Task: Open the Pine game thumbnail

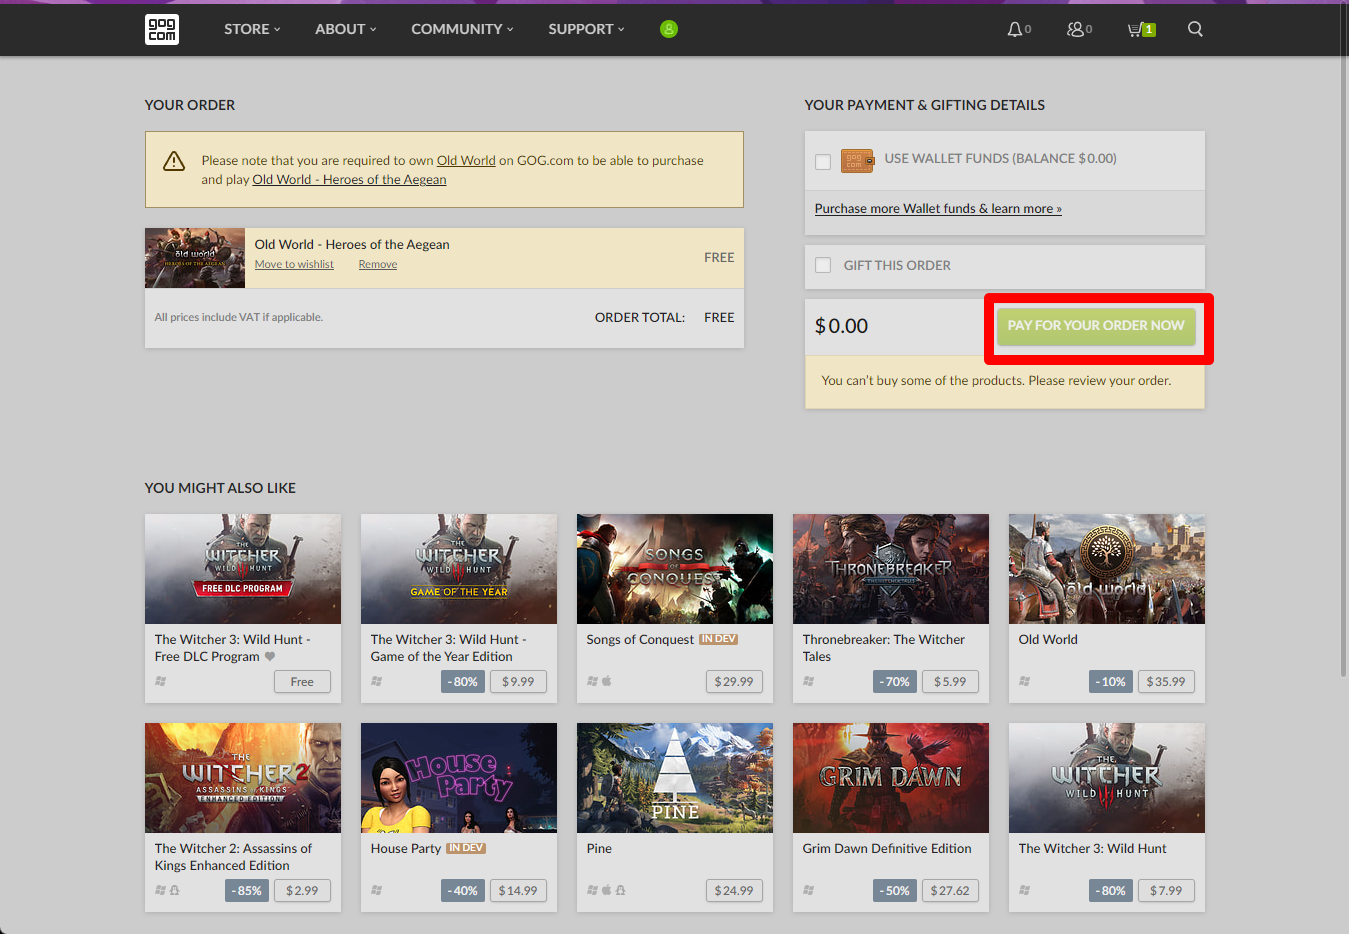Action: pyautogui.click(x=675, y=778)
